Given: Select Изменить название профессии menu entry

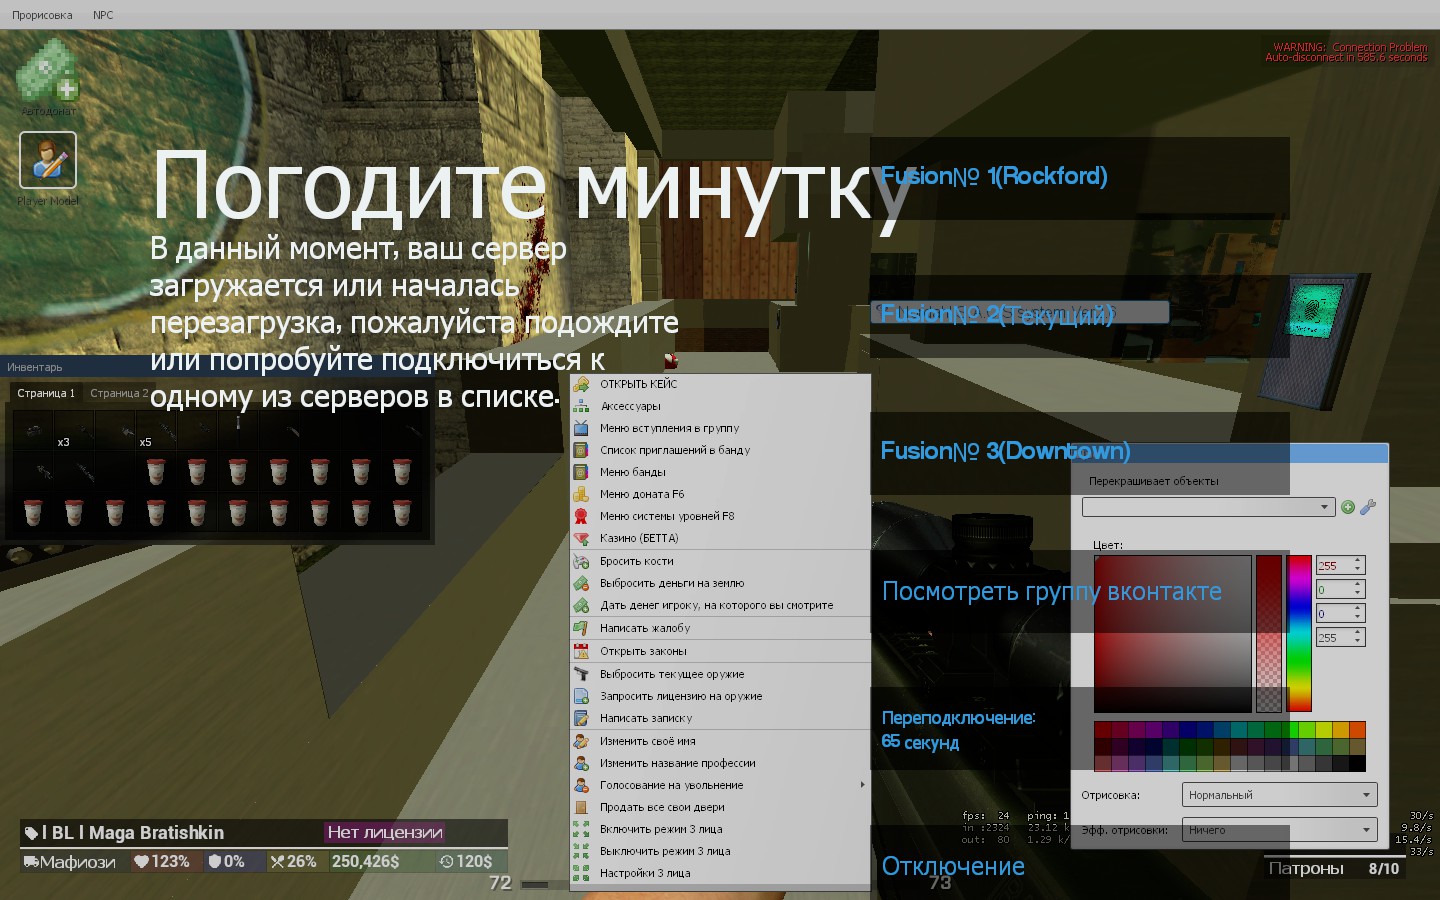Looking at the screenshot, I should pos(720,763).
